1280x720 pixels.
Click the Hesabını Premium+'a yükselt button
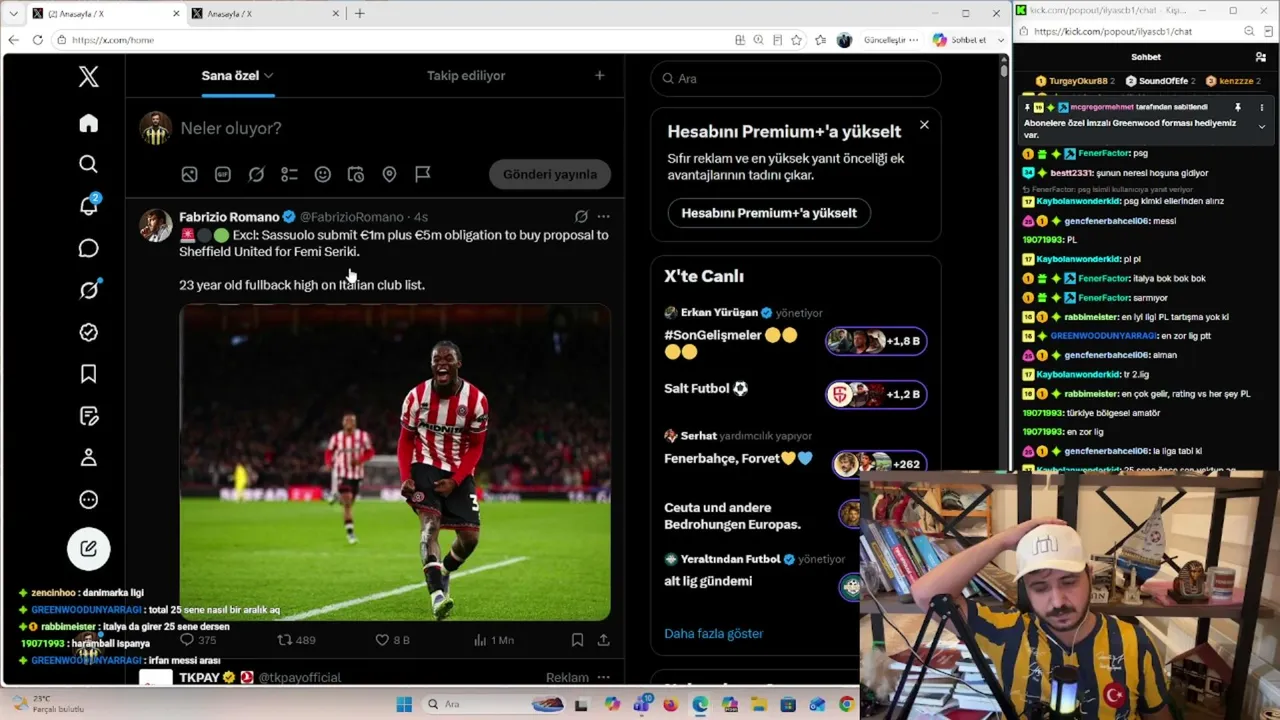(x=769, y=213)
